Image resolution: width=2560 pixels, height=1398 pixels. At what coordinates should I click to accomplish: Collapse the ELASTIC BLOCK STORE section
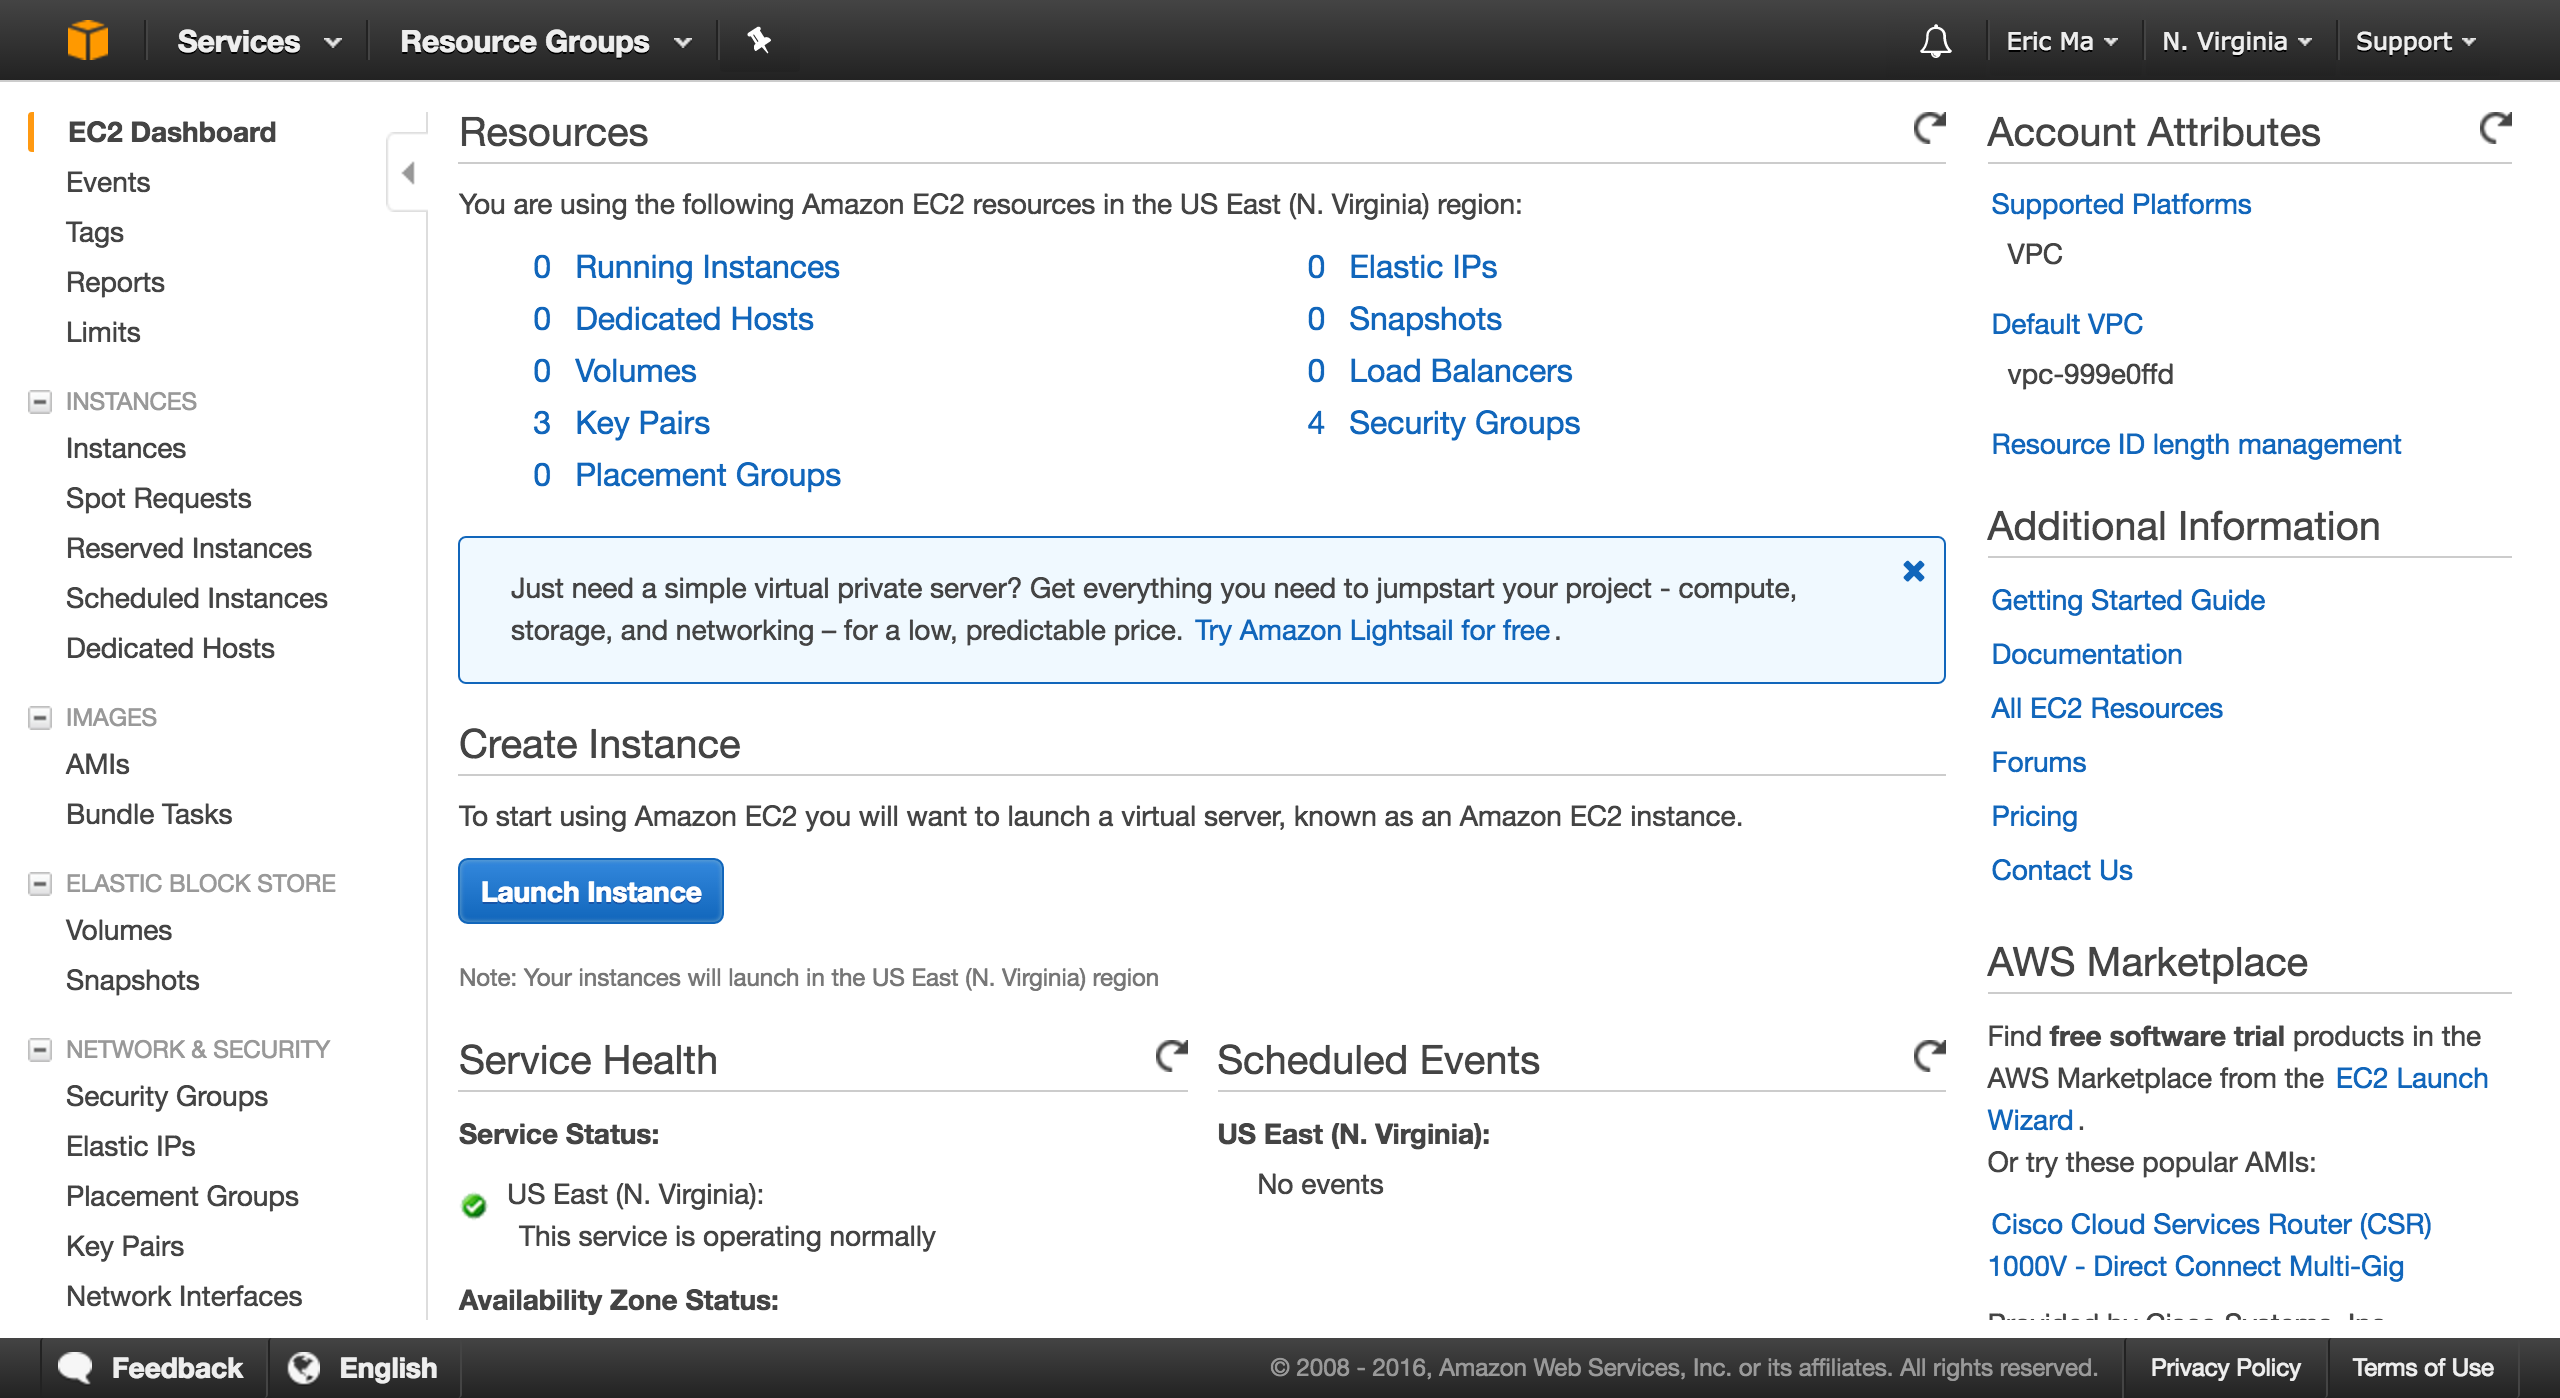coord(40,884)
